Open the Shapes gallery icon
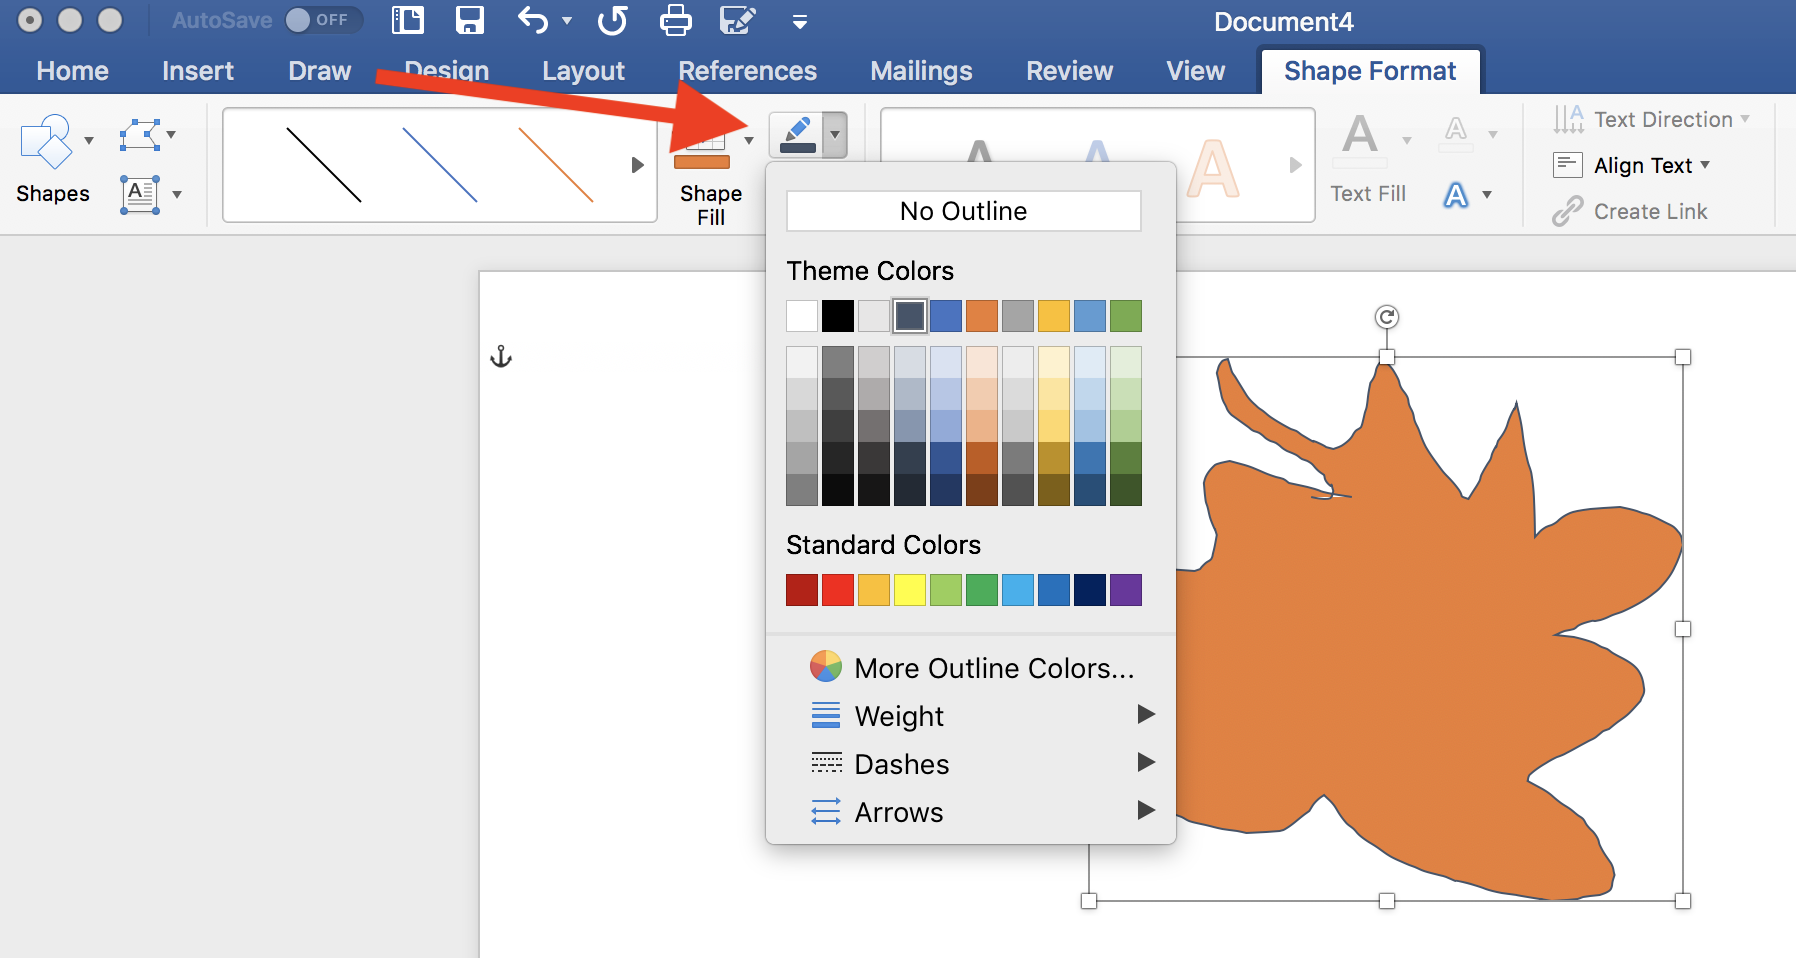The image size is (1796, 958). (46, 142)
